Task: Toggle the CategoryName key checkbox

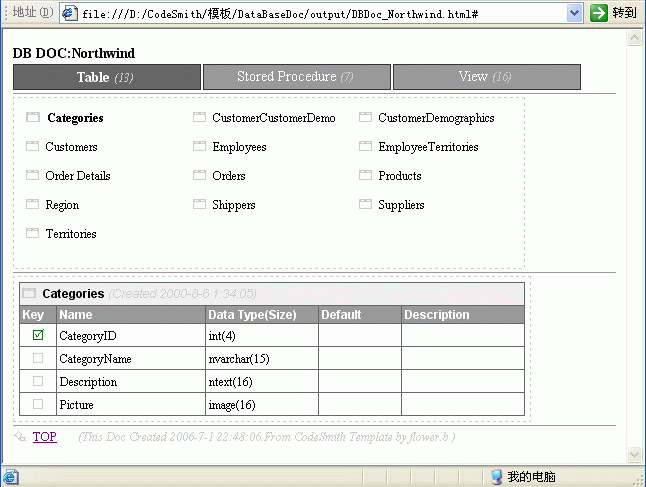Action: pyautogui.click(x=38, y=358)
